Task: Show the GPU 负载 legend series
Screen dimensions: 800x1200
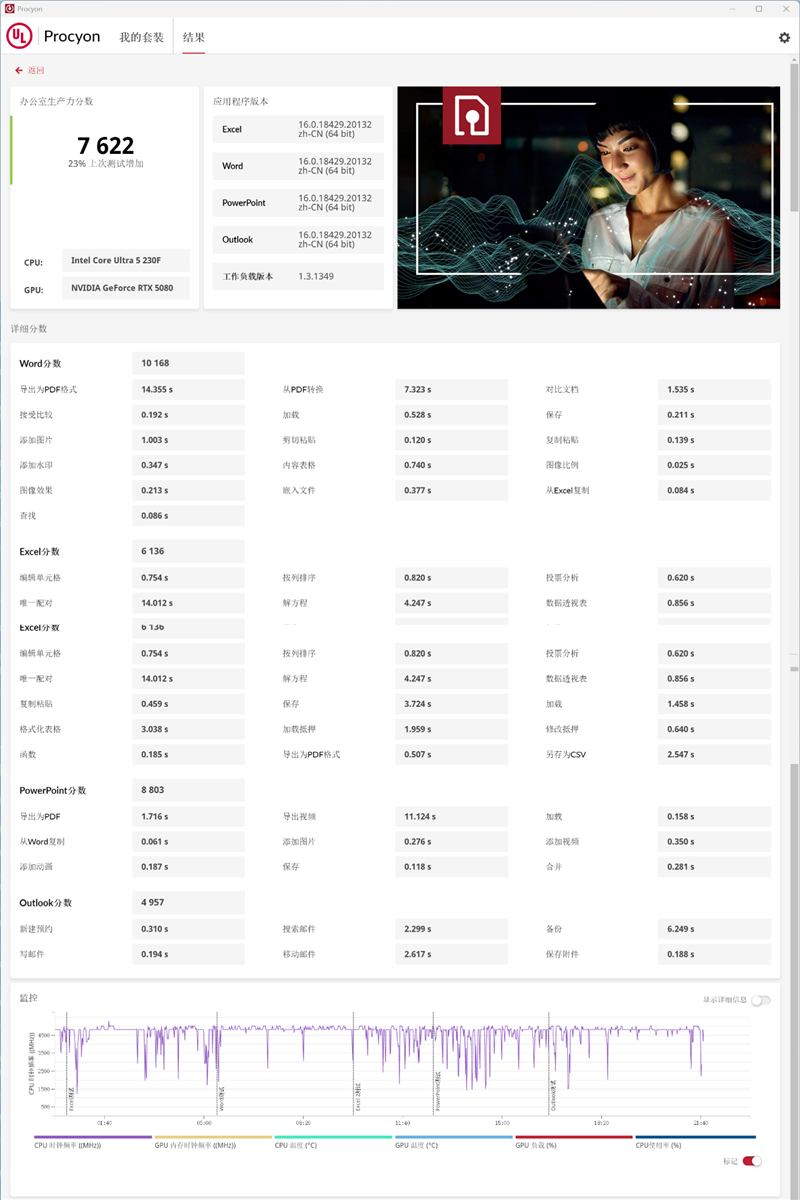Action: coord(573,1141)
